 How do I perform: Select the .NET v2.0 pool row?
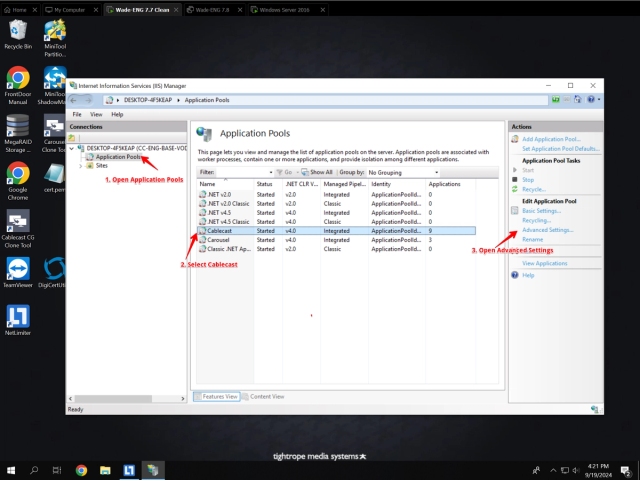(336, 194)
